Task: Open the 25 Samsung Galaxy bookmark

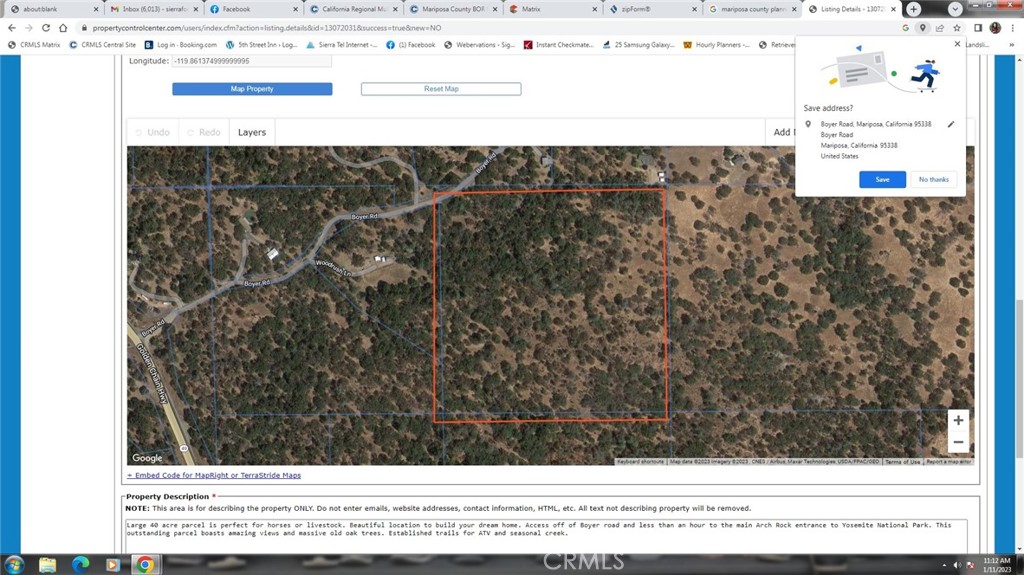Action: pos(639,45)
